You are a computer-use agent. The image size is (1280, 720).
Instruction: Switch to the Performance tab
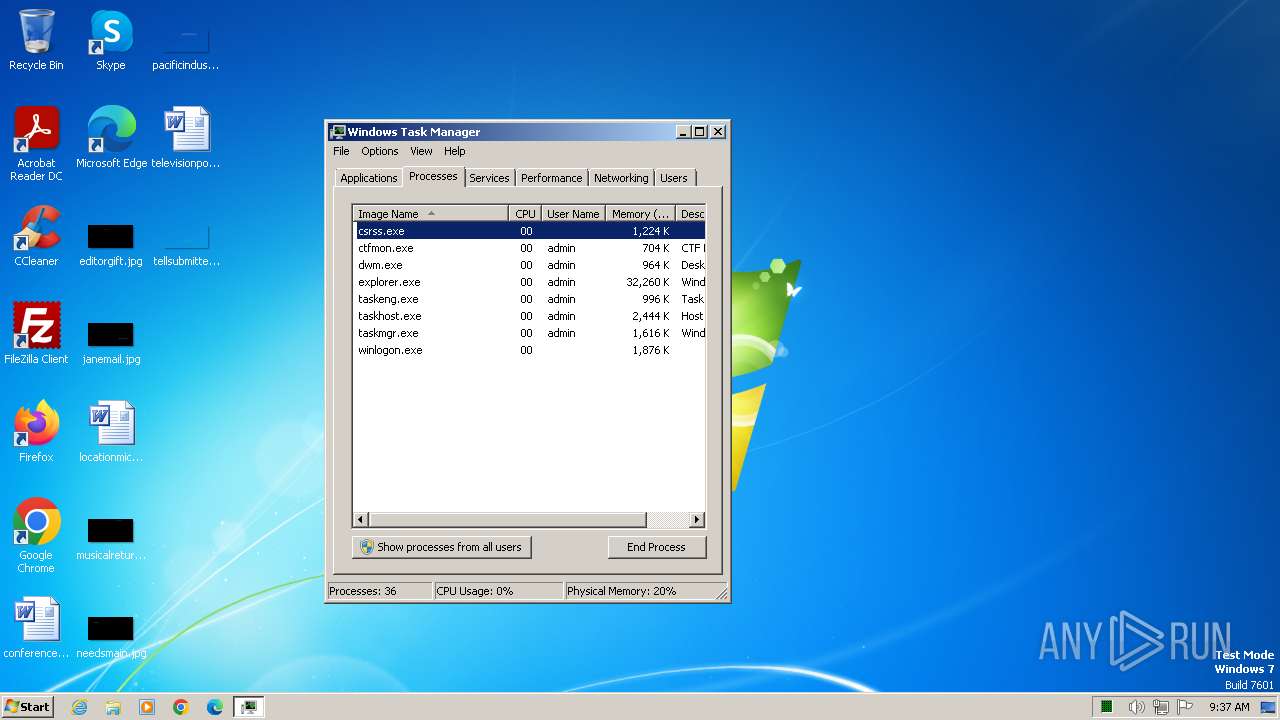click(551, 178)
